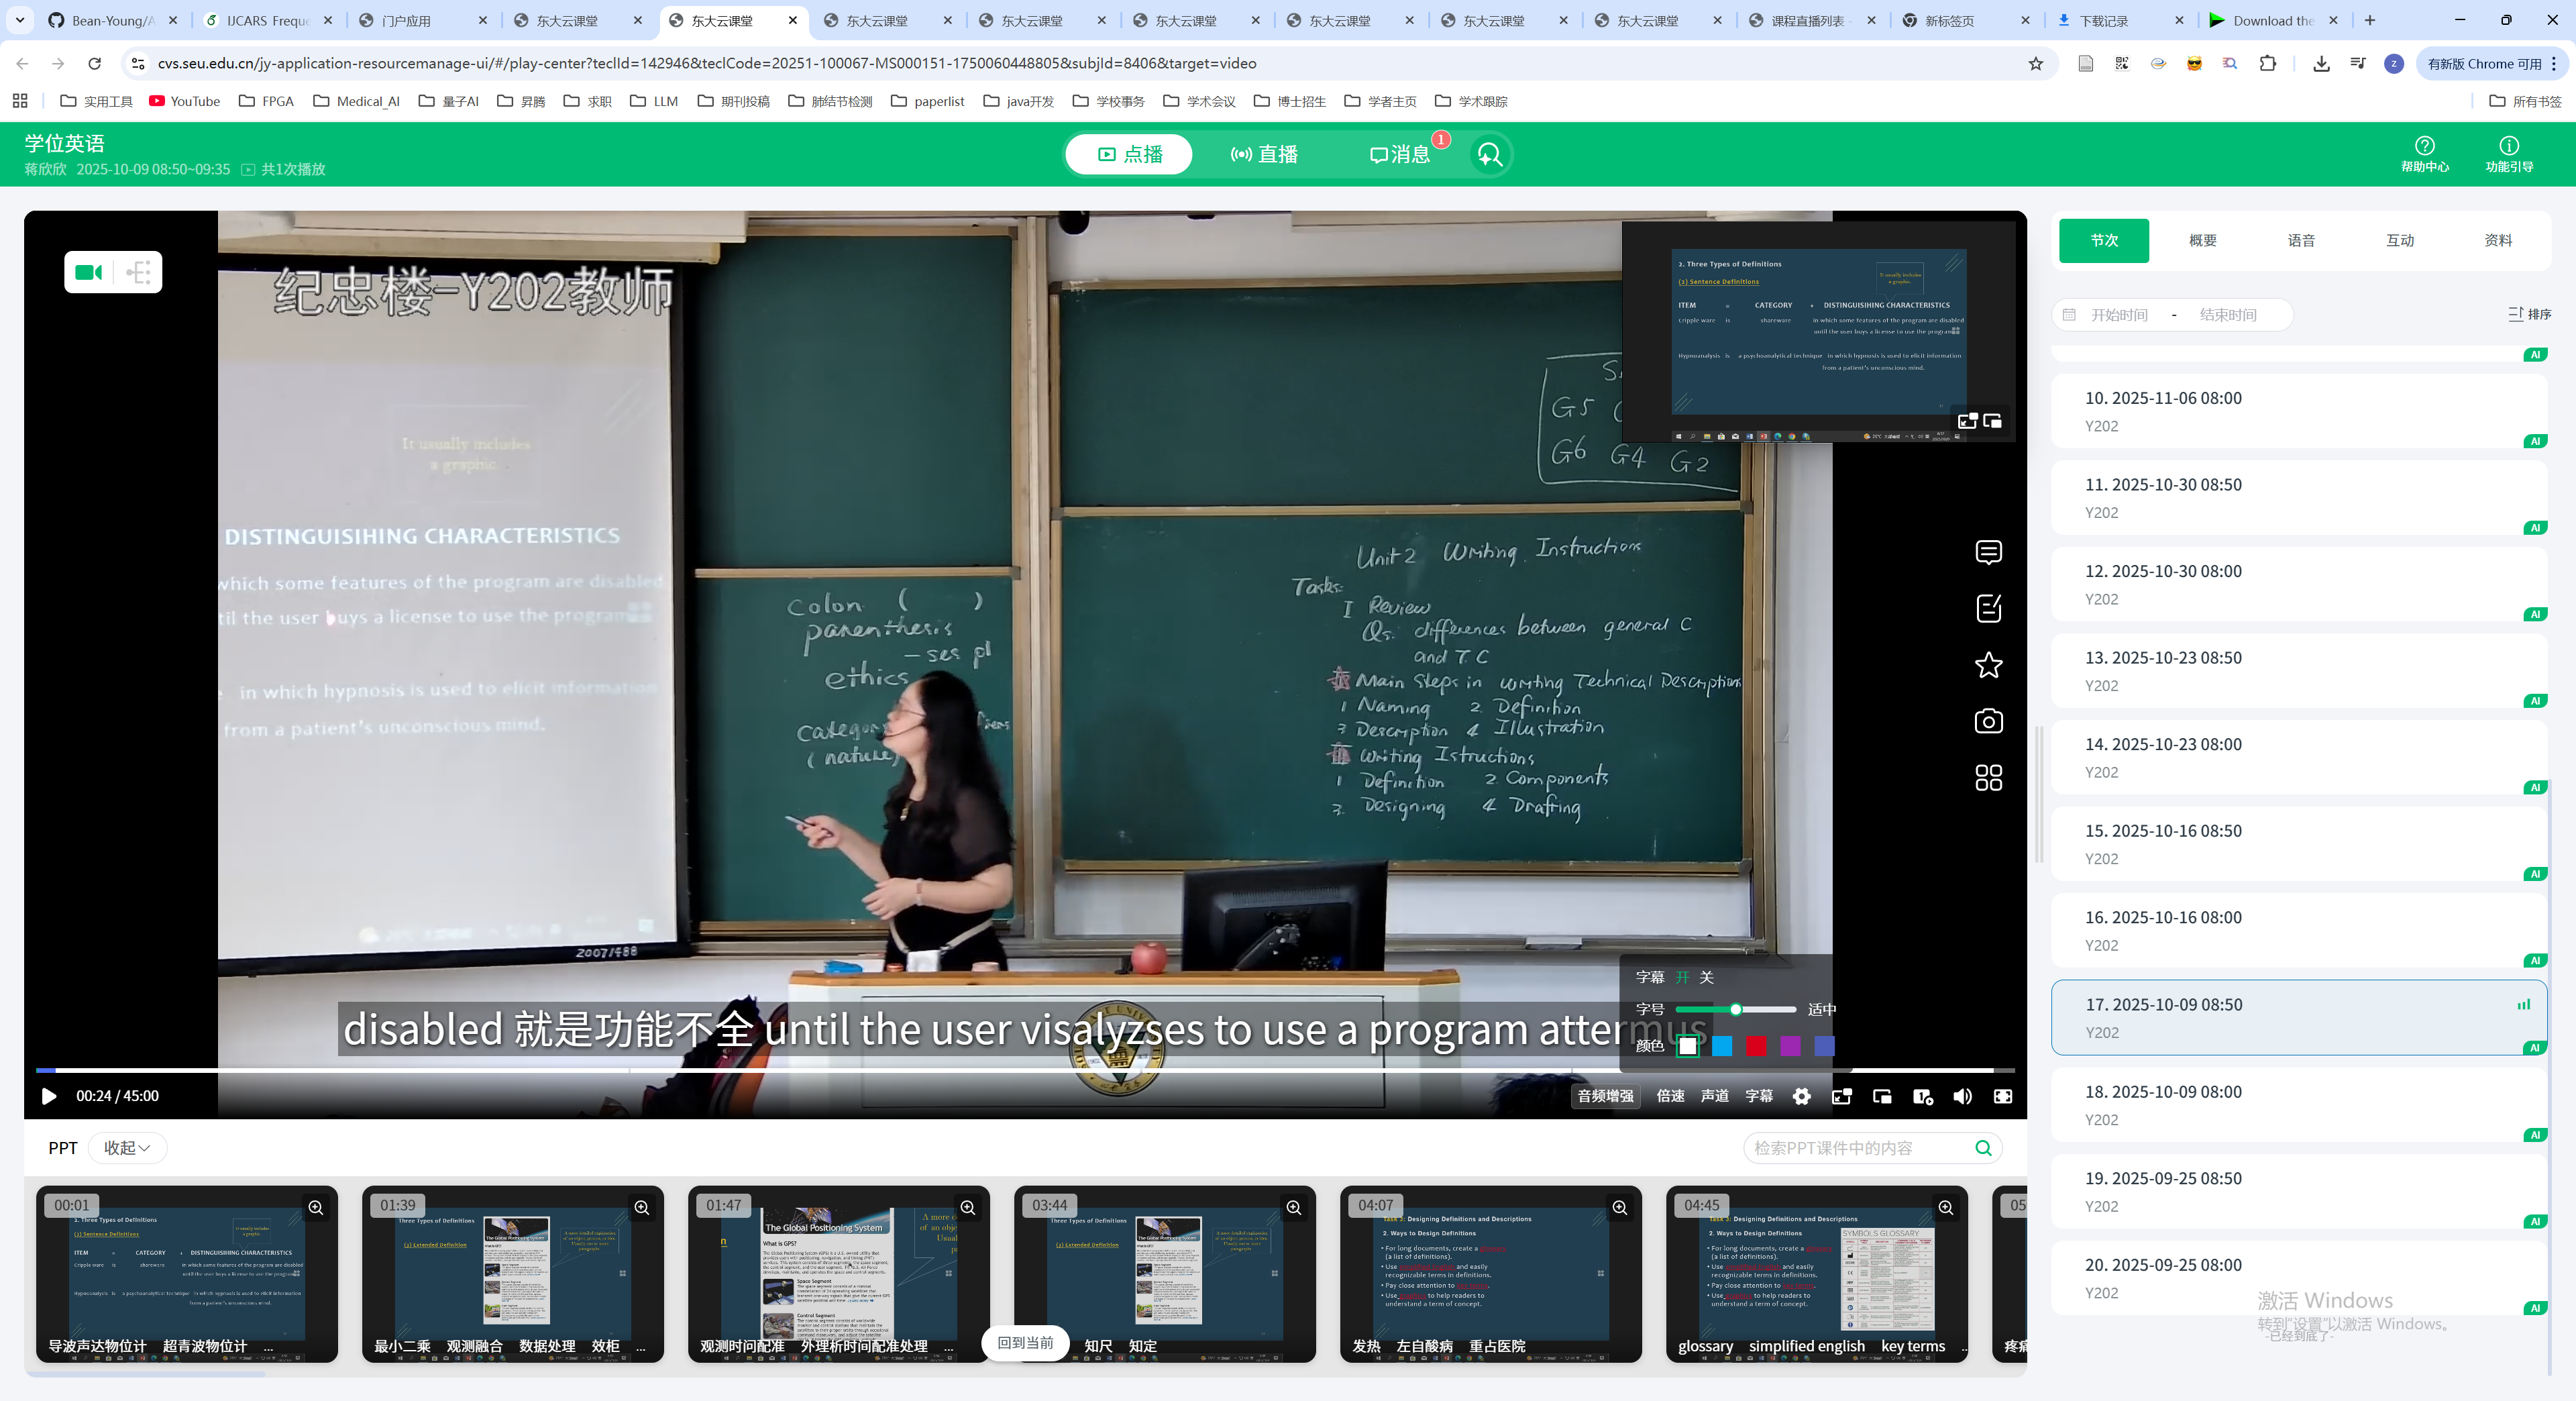Open the 倍速 playback speed menu

1670,1096
